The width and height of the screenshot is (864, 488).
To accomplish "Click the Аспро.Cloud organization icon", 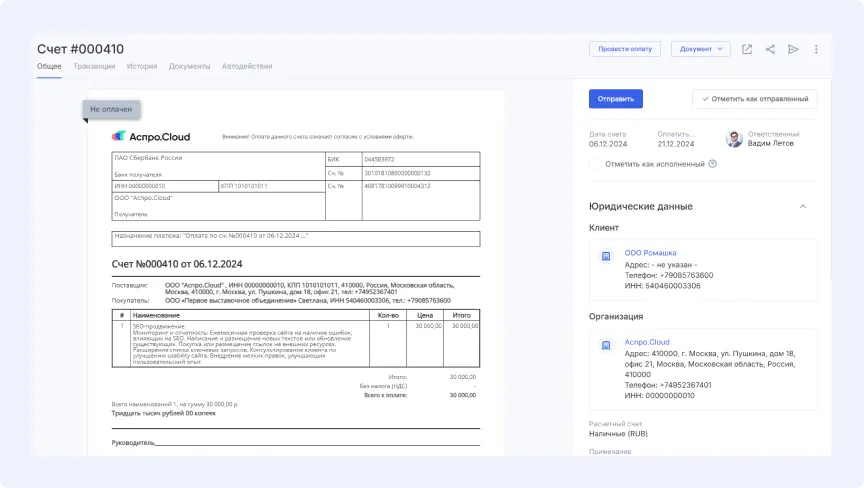I will [606, 345].
